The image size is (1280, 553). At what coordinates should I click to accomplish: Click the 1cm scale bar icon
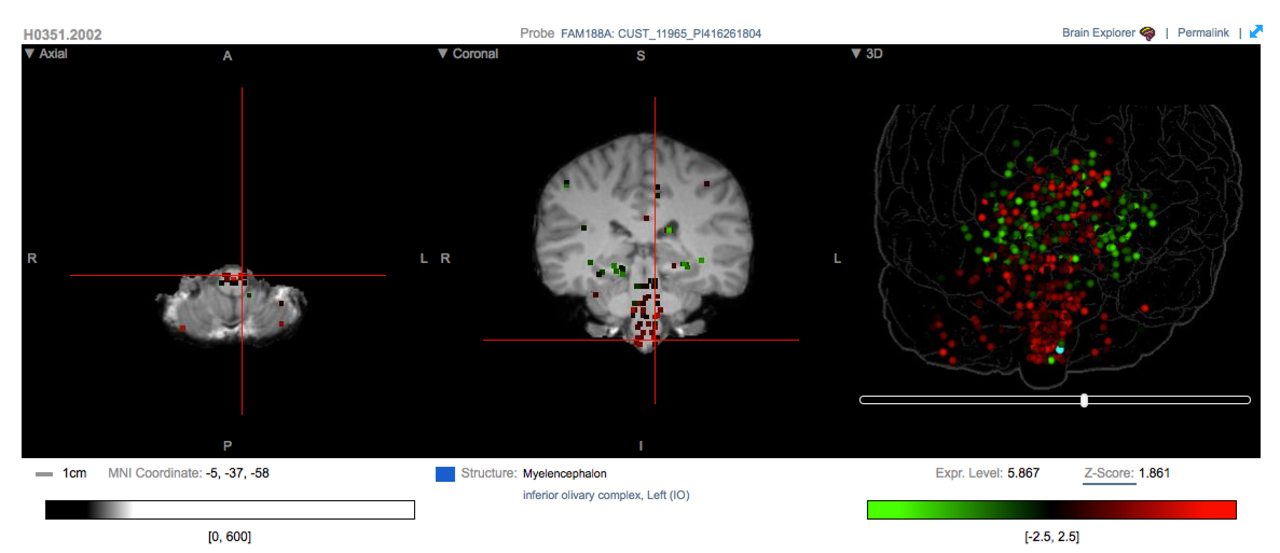[x=44, y=474]
